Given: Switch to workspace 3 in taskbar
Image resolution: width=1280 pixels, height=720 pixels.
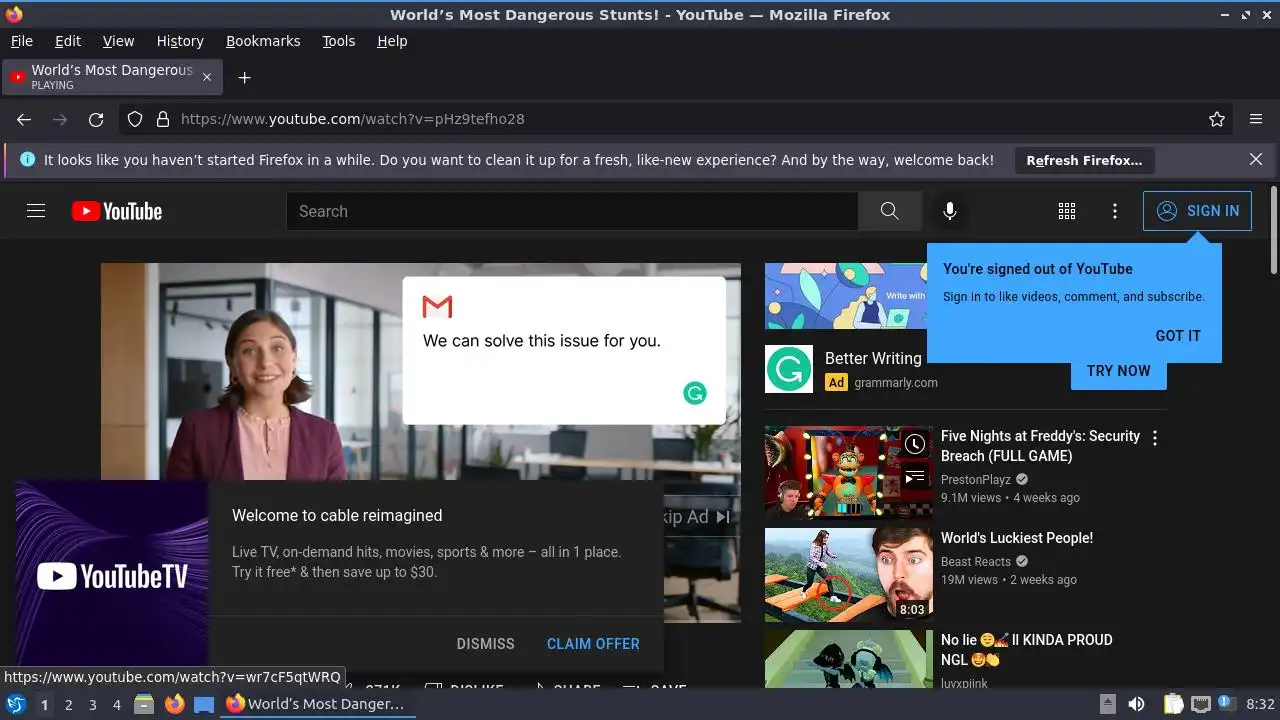Looking at the screenshot, I should 92,705.
